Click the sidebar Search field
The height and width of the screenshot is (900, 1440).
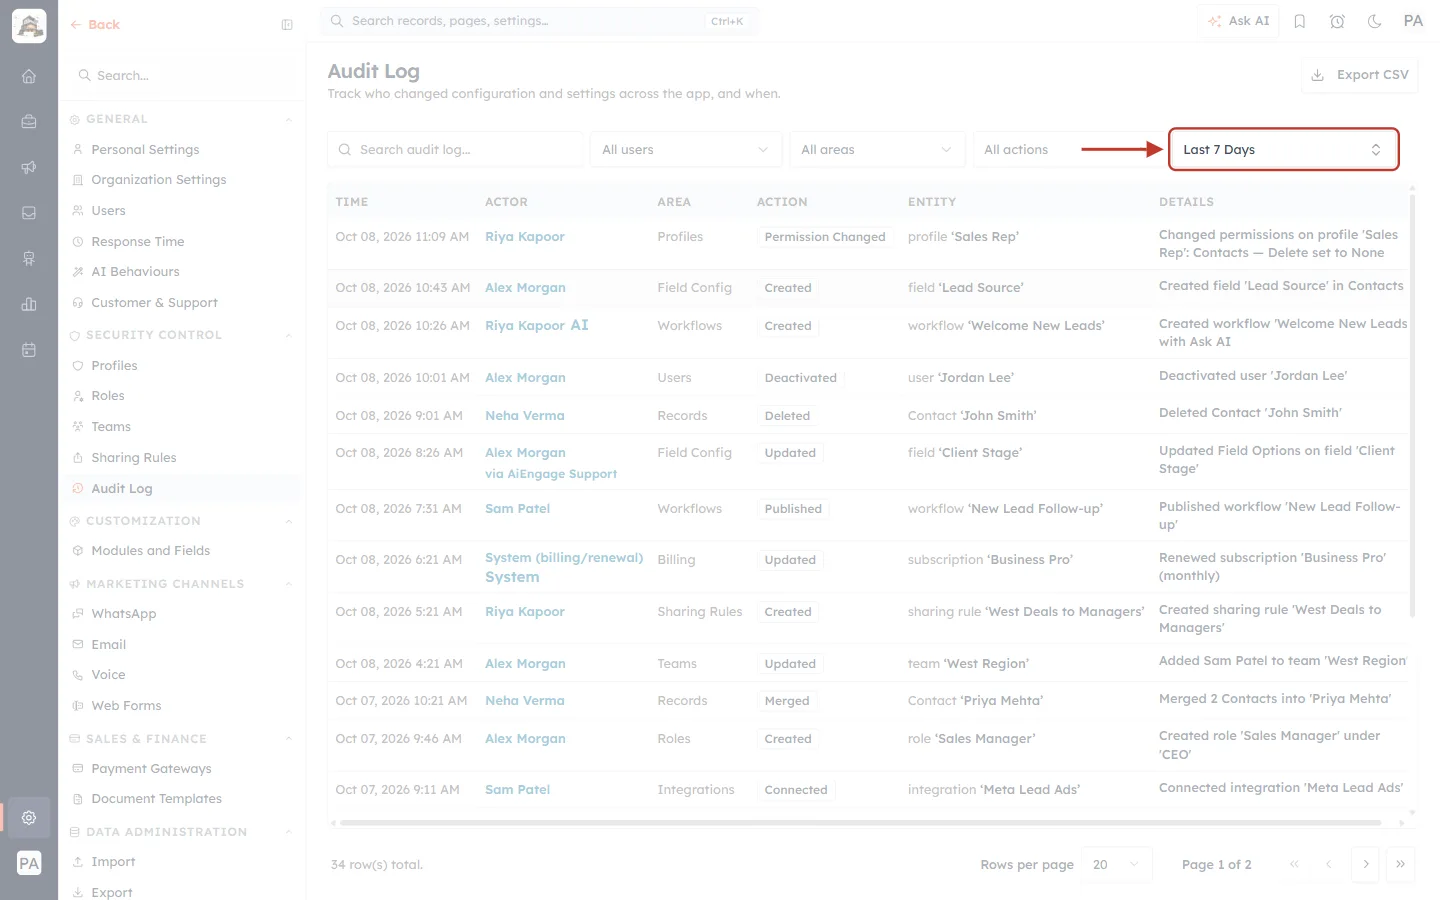[182, 76]
